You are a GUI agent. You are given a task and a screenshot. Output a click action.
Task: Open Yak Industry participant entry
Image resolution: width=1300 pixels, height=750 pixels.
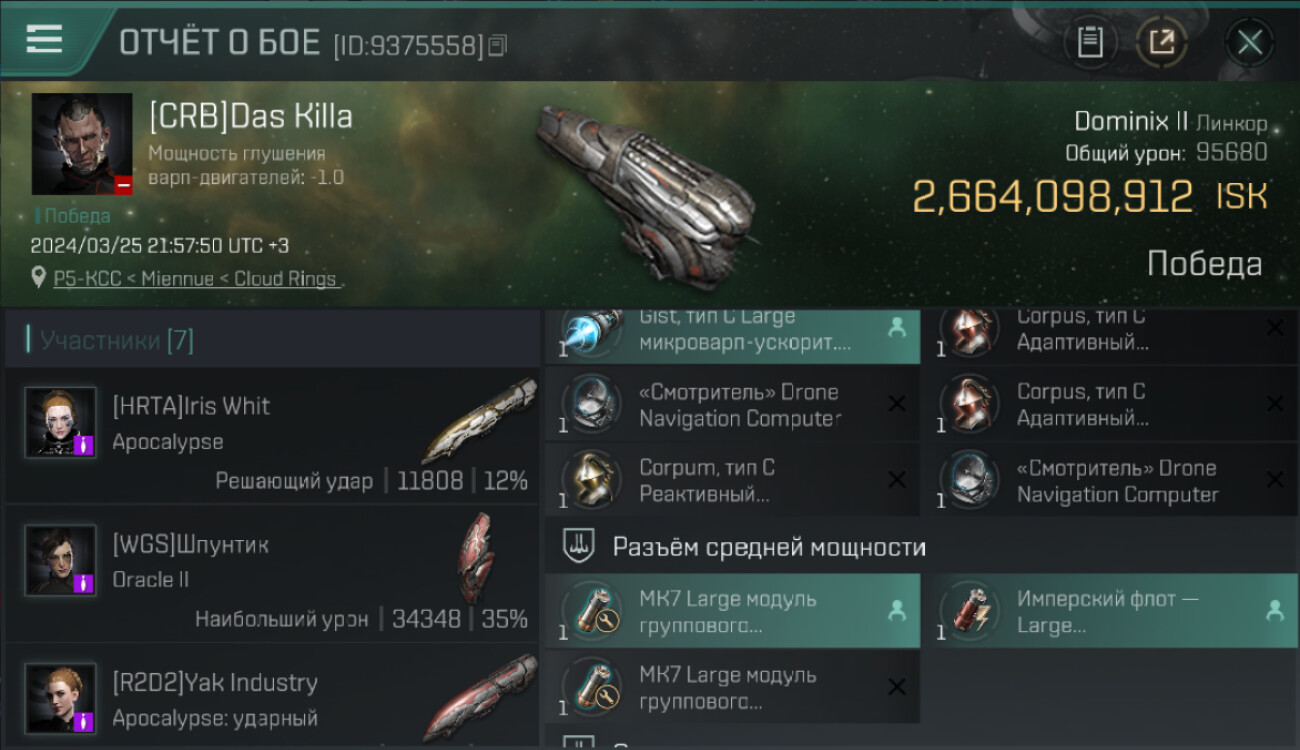(272, 698)
